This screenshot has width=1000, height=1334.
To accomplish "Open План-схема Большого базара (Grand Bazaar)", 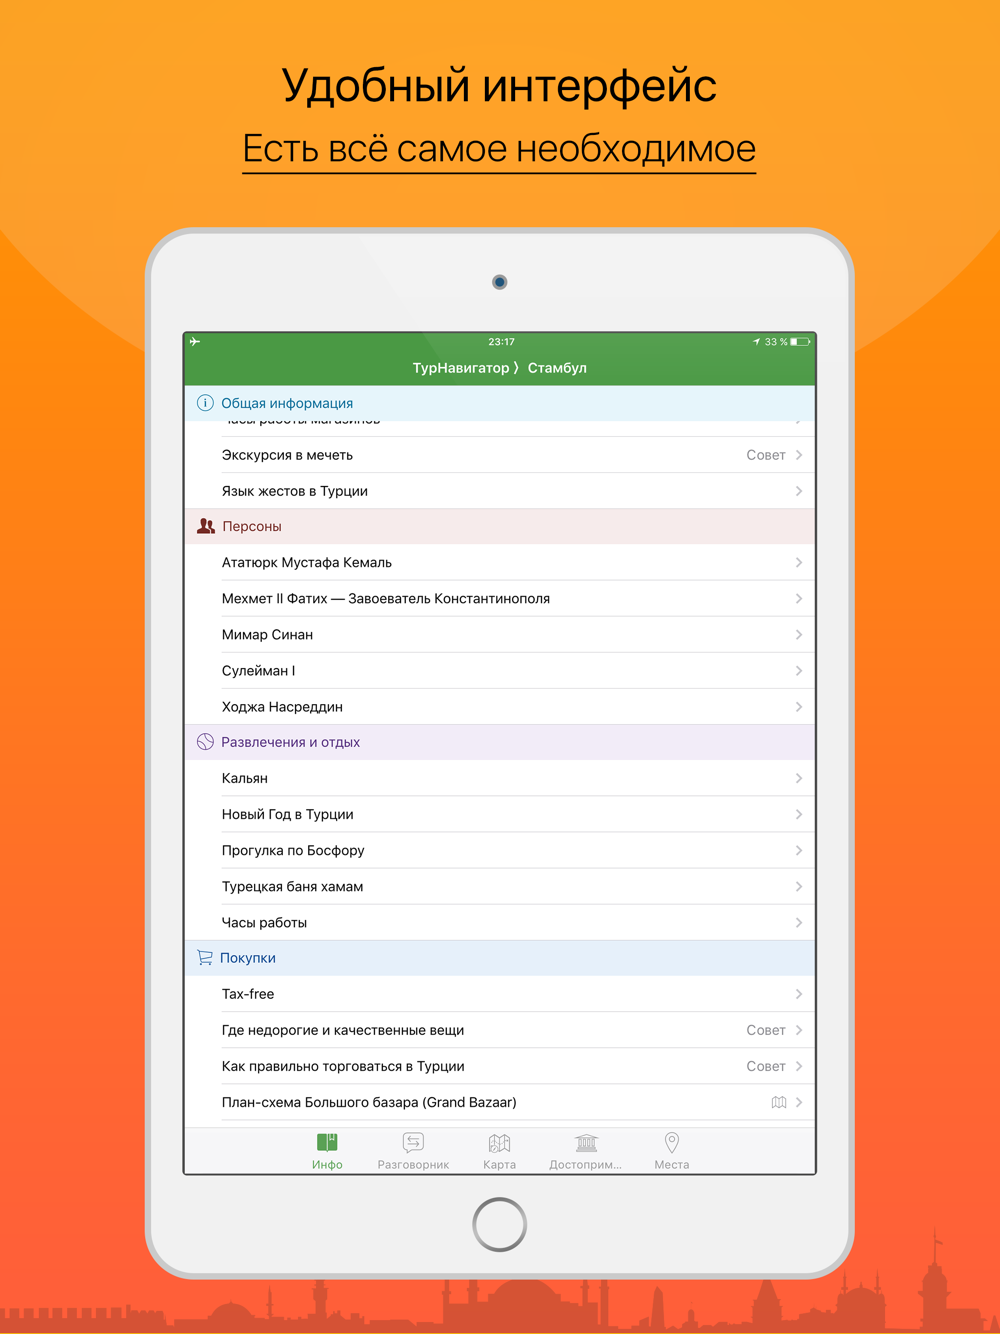I will click(500, 1102).
